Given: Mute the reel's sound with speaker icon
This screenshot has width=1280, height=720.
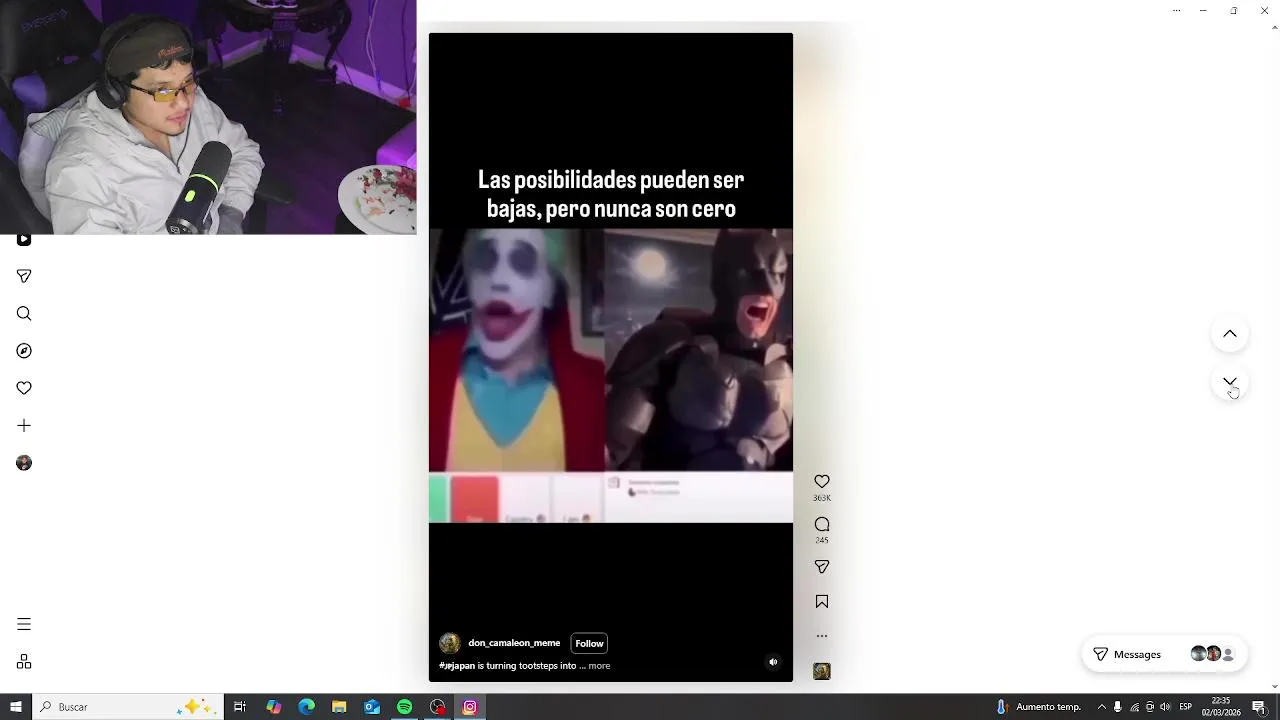Looking at the screenshot, I should pos(773,662).
